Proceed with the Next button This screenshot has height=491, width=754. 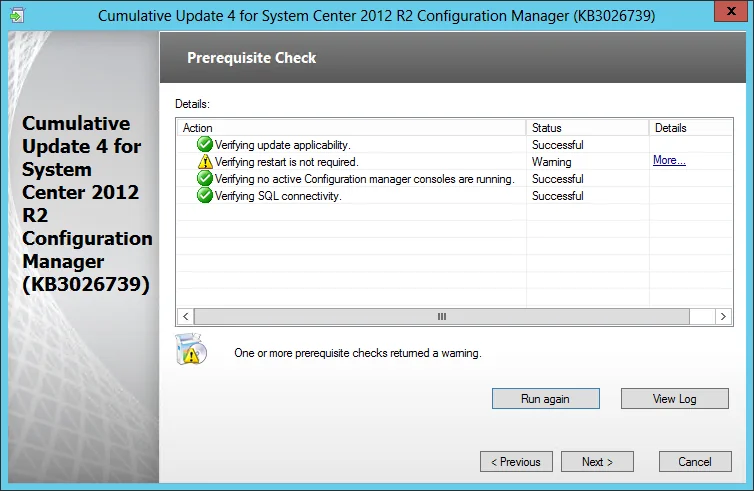597,462
